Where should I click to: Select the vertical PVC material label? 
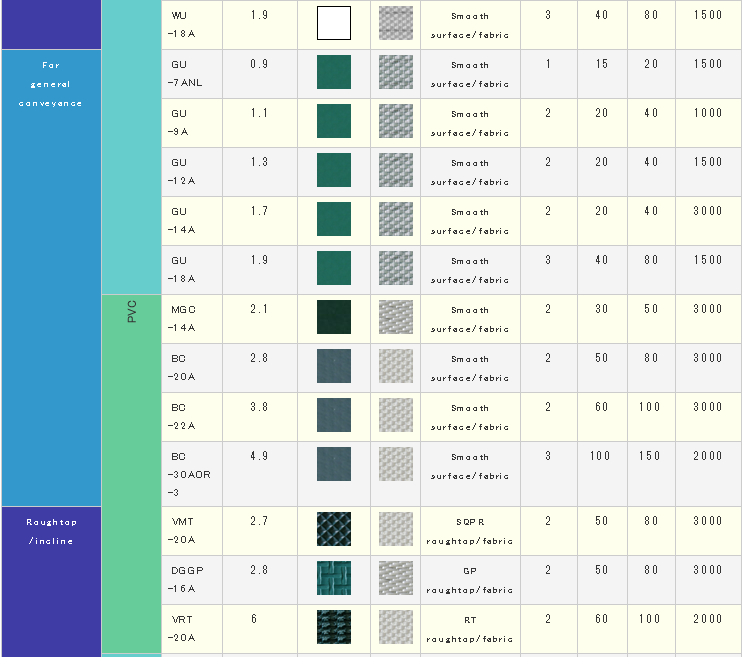131,311
